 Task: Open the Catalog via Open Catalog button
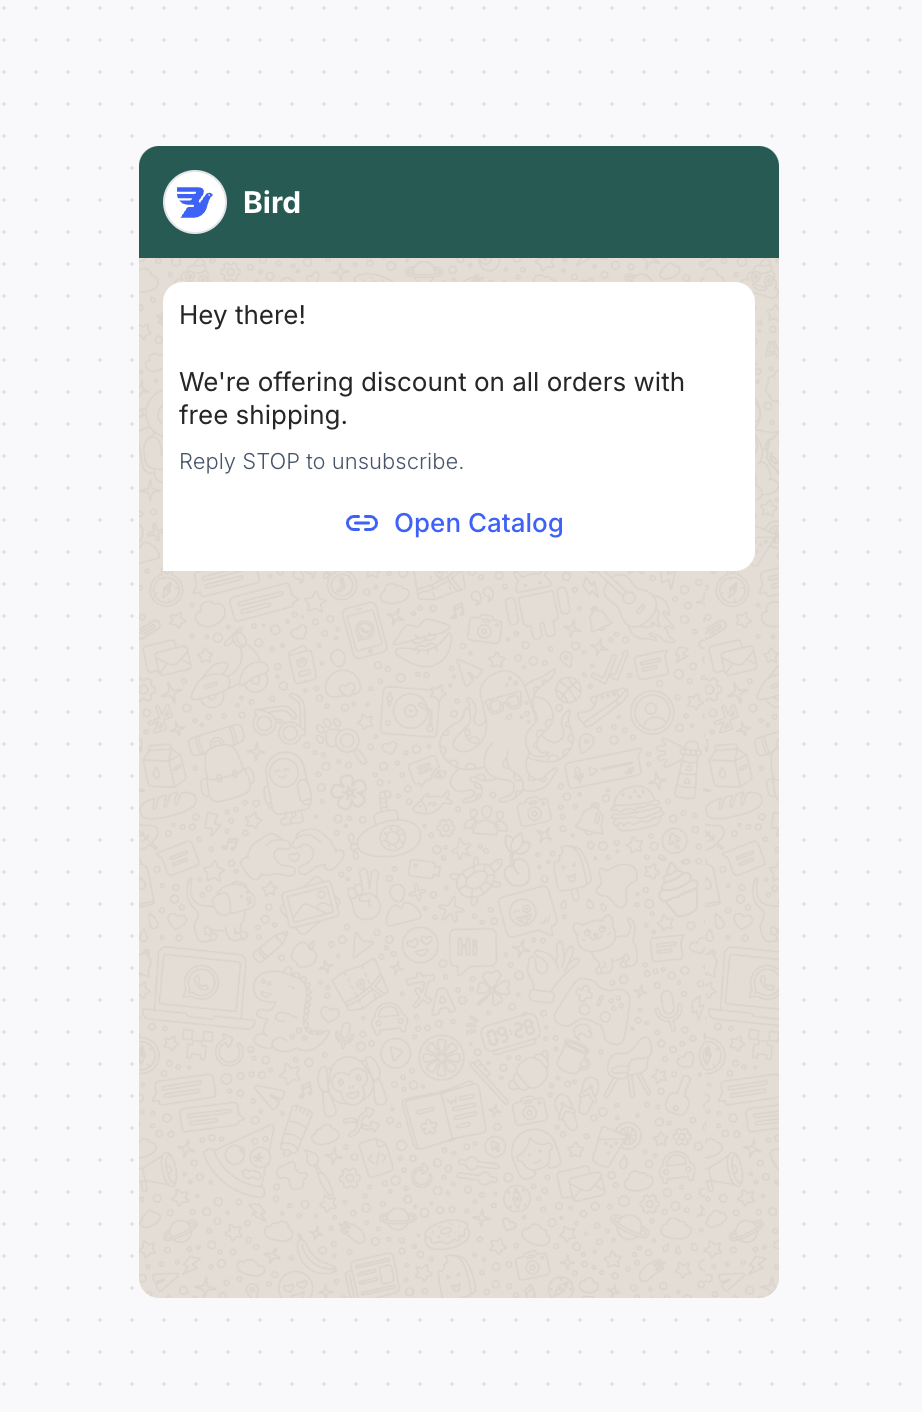pyautogui.click(x=454, y=523)
